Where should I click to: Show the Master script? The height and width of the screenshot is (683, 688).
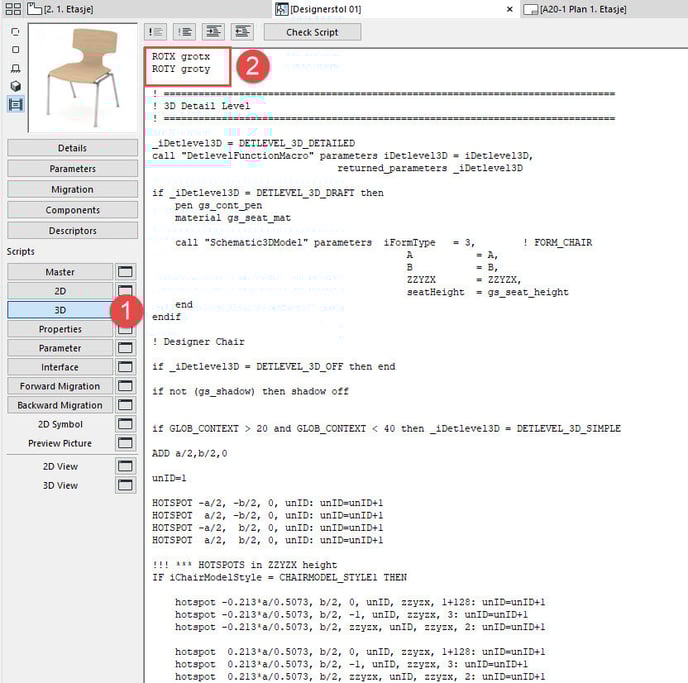click(x=60, y=272)
